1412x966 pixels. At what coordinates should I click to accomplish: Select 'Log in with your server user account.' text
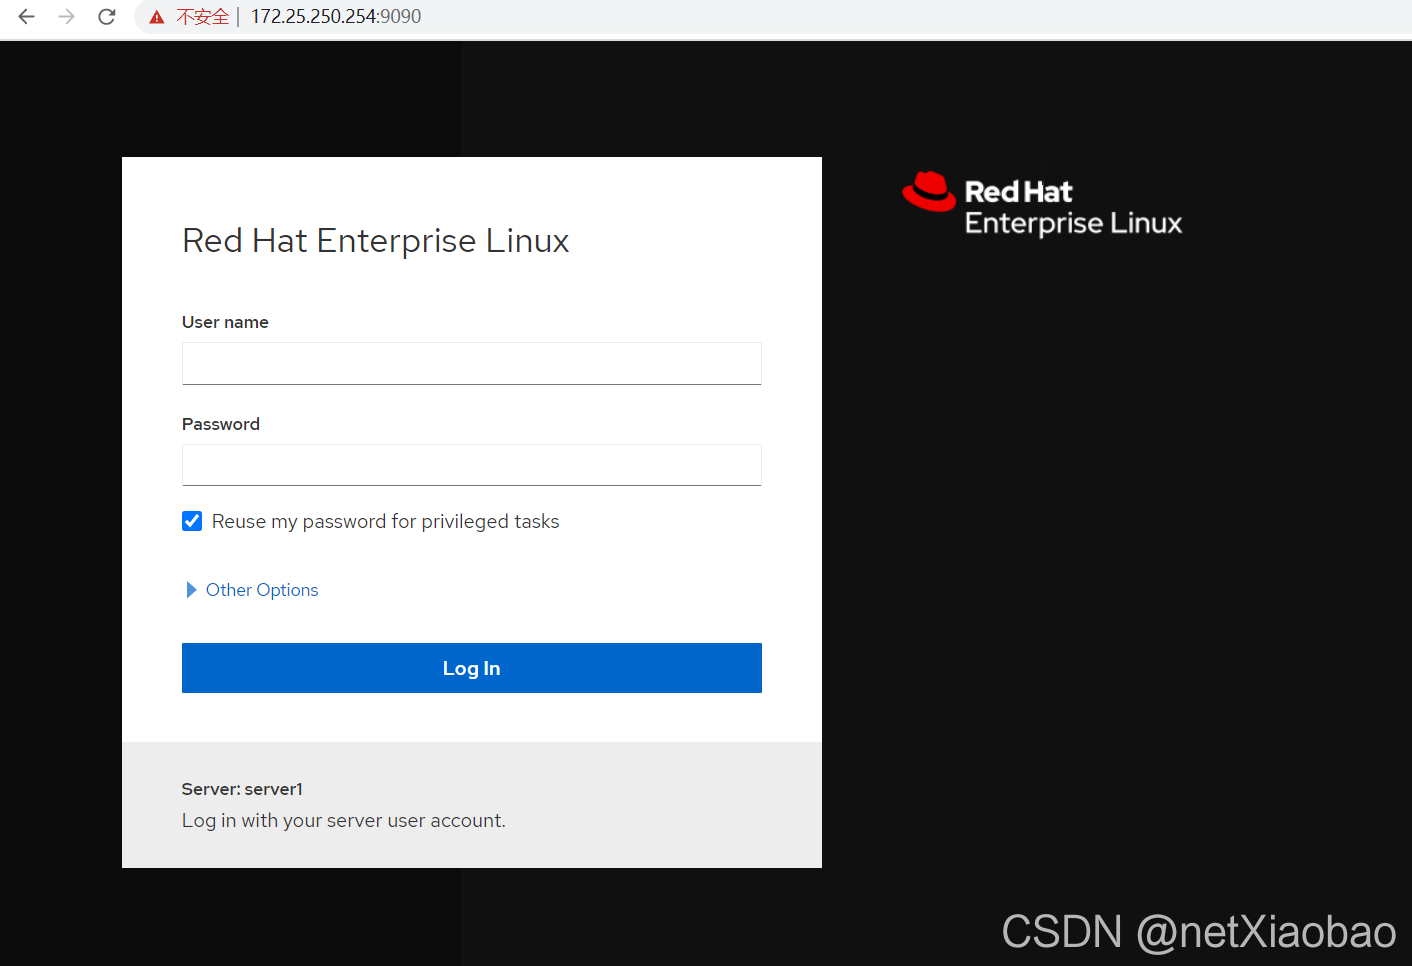tap(344, 820)
